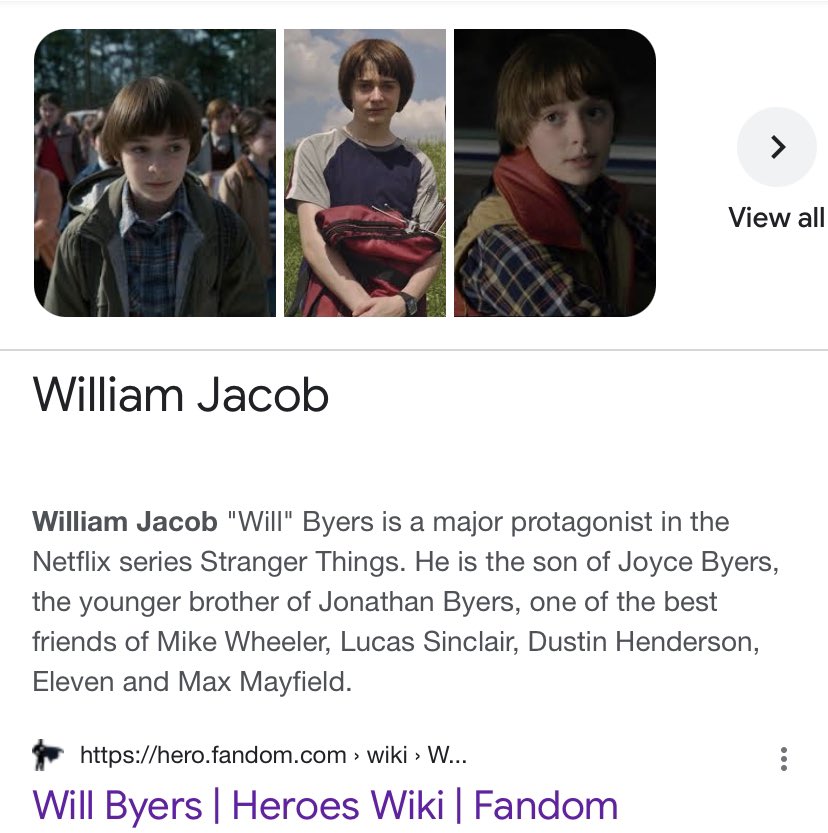Click Heroes Wiki in the result title
The height and width of the screenshot is (833, 828).
point(338,806)
